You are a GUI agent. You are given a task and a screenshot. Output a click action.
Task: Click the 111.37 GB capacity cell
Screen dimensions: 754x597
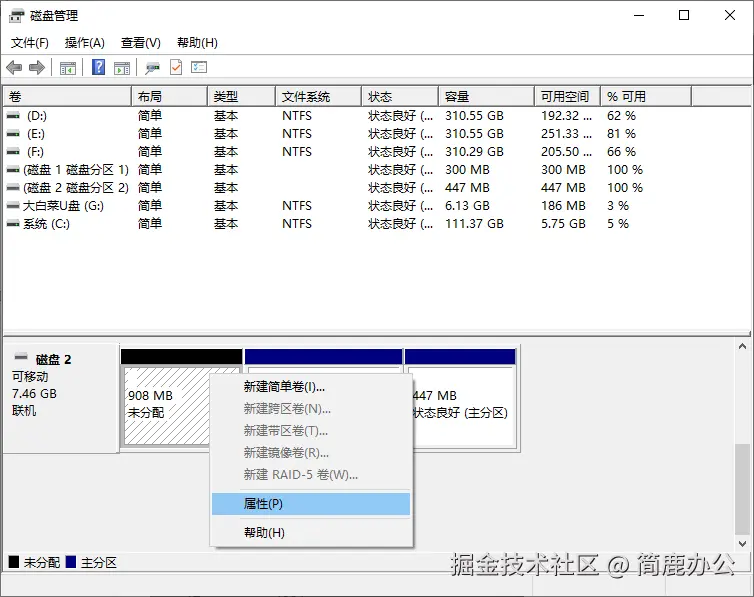point(474,224)
